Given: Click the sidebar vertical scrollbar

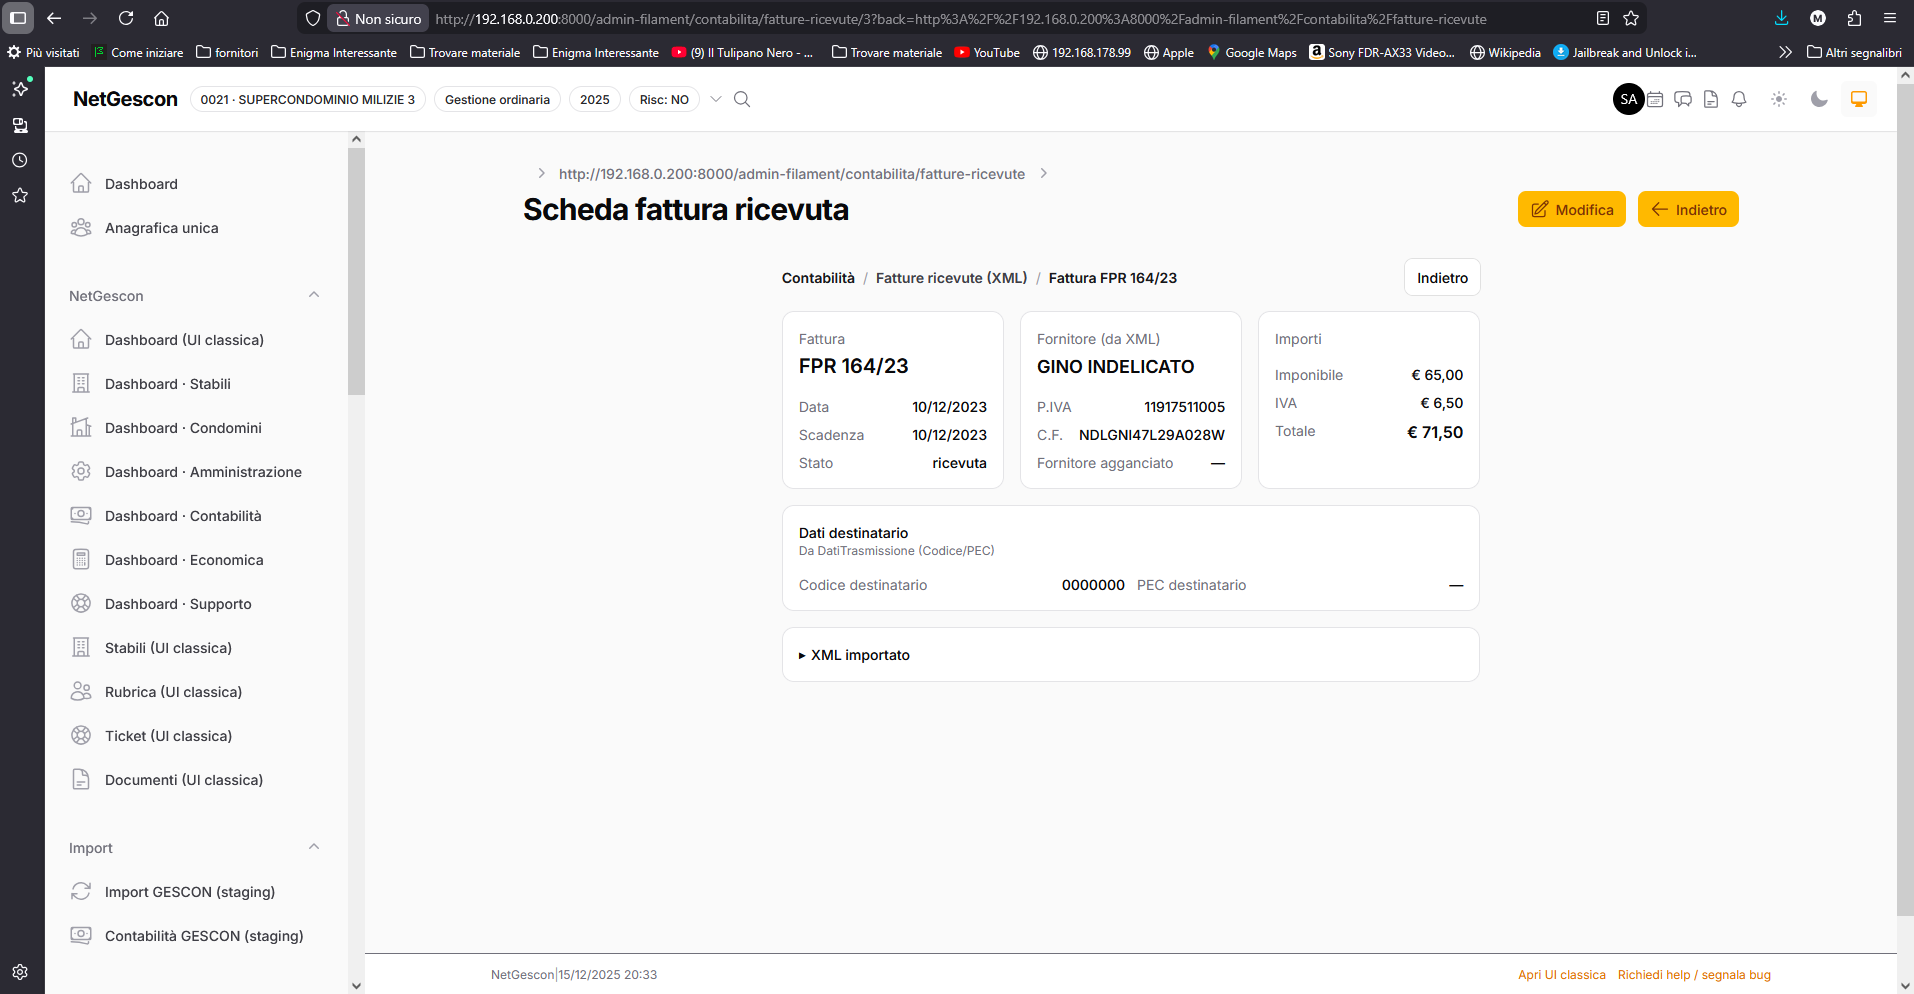Looking at the screenshot, I should click(356, 270).
